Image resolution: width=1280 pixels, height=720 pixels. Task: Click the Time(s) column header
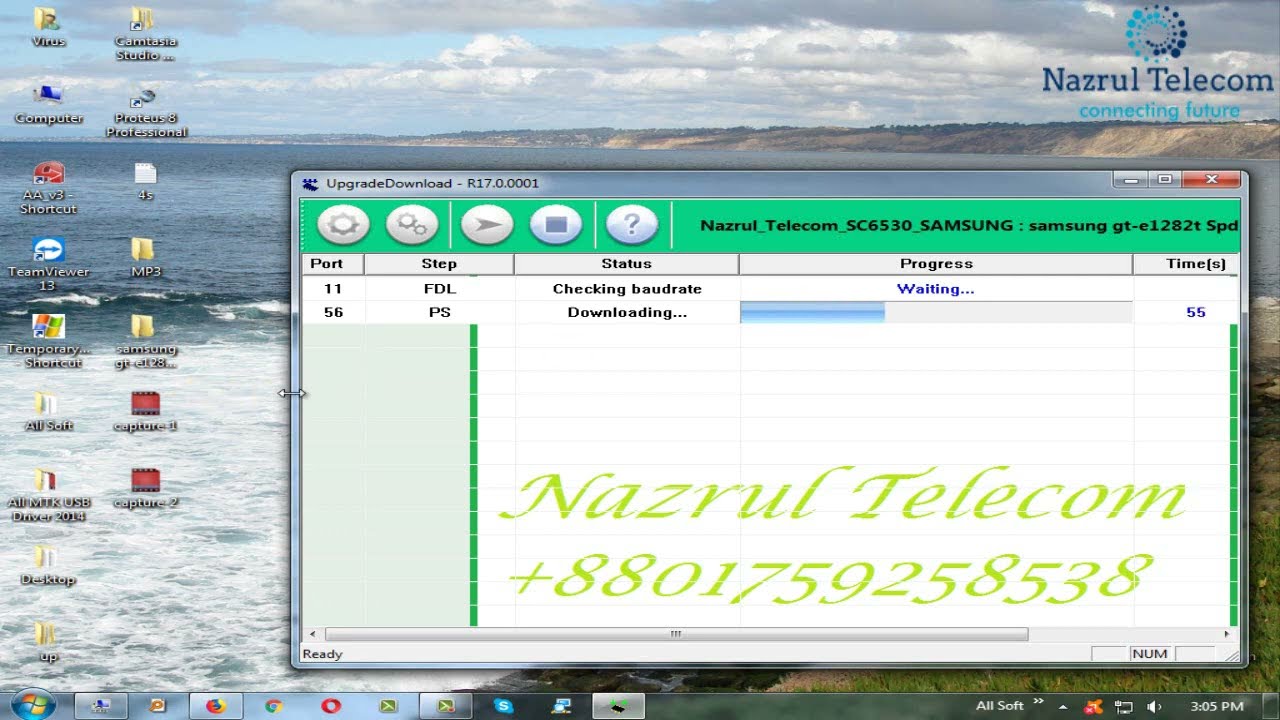point(1186,264)
